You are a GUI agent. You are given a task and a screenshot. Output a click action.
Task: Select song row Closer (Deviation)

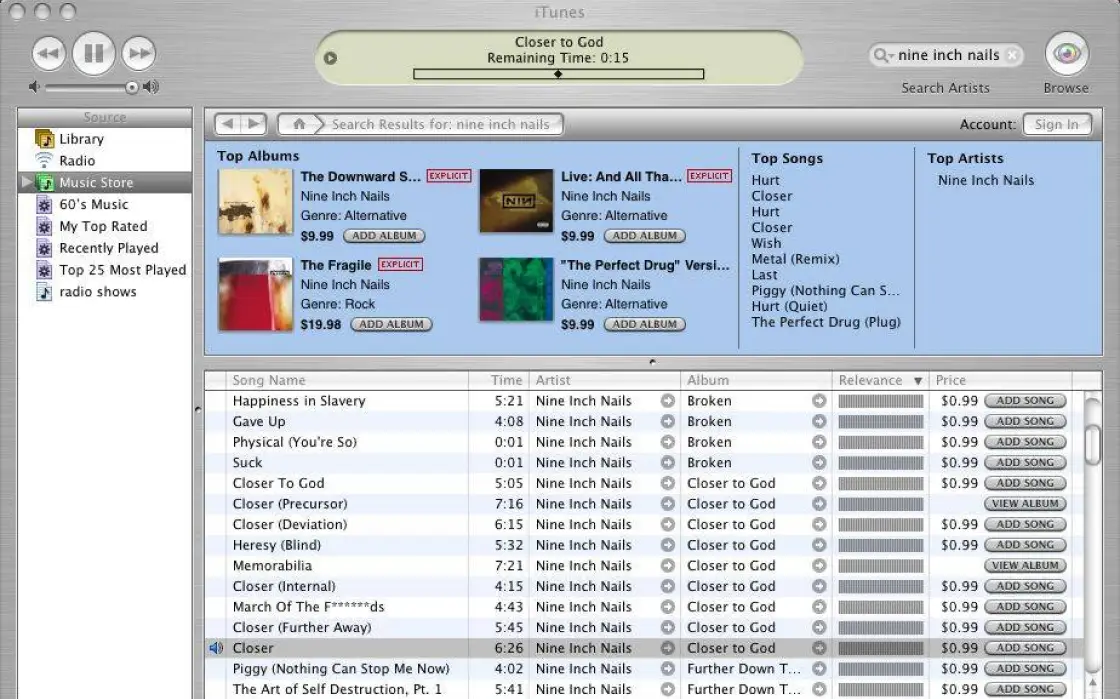coord(644,525)
